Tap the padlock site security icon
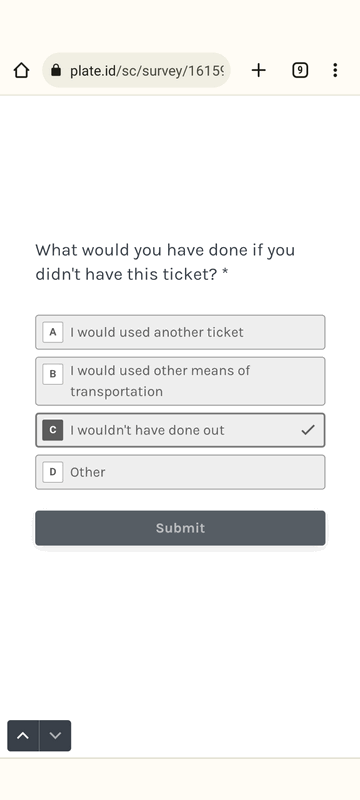Screen dimensions: 360x800 coord(56,70)
